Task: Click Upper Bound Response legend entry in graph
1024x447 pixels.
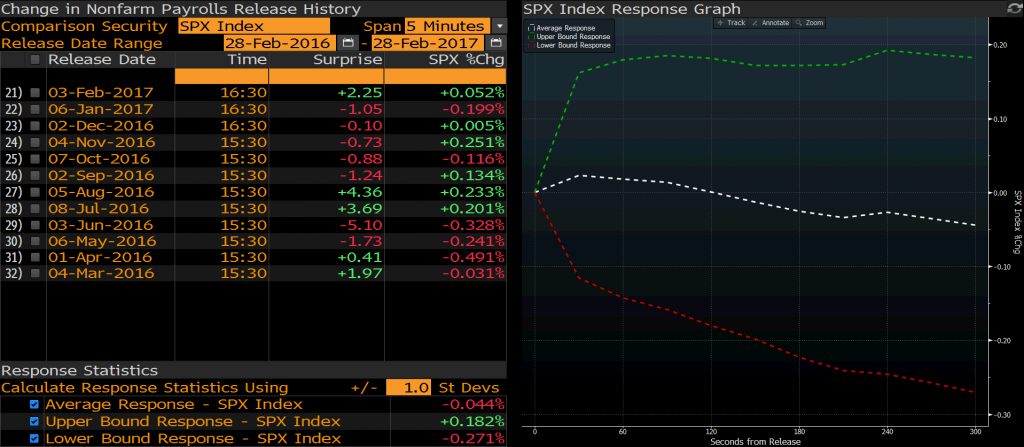Action: tap(569, 37)
